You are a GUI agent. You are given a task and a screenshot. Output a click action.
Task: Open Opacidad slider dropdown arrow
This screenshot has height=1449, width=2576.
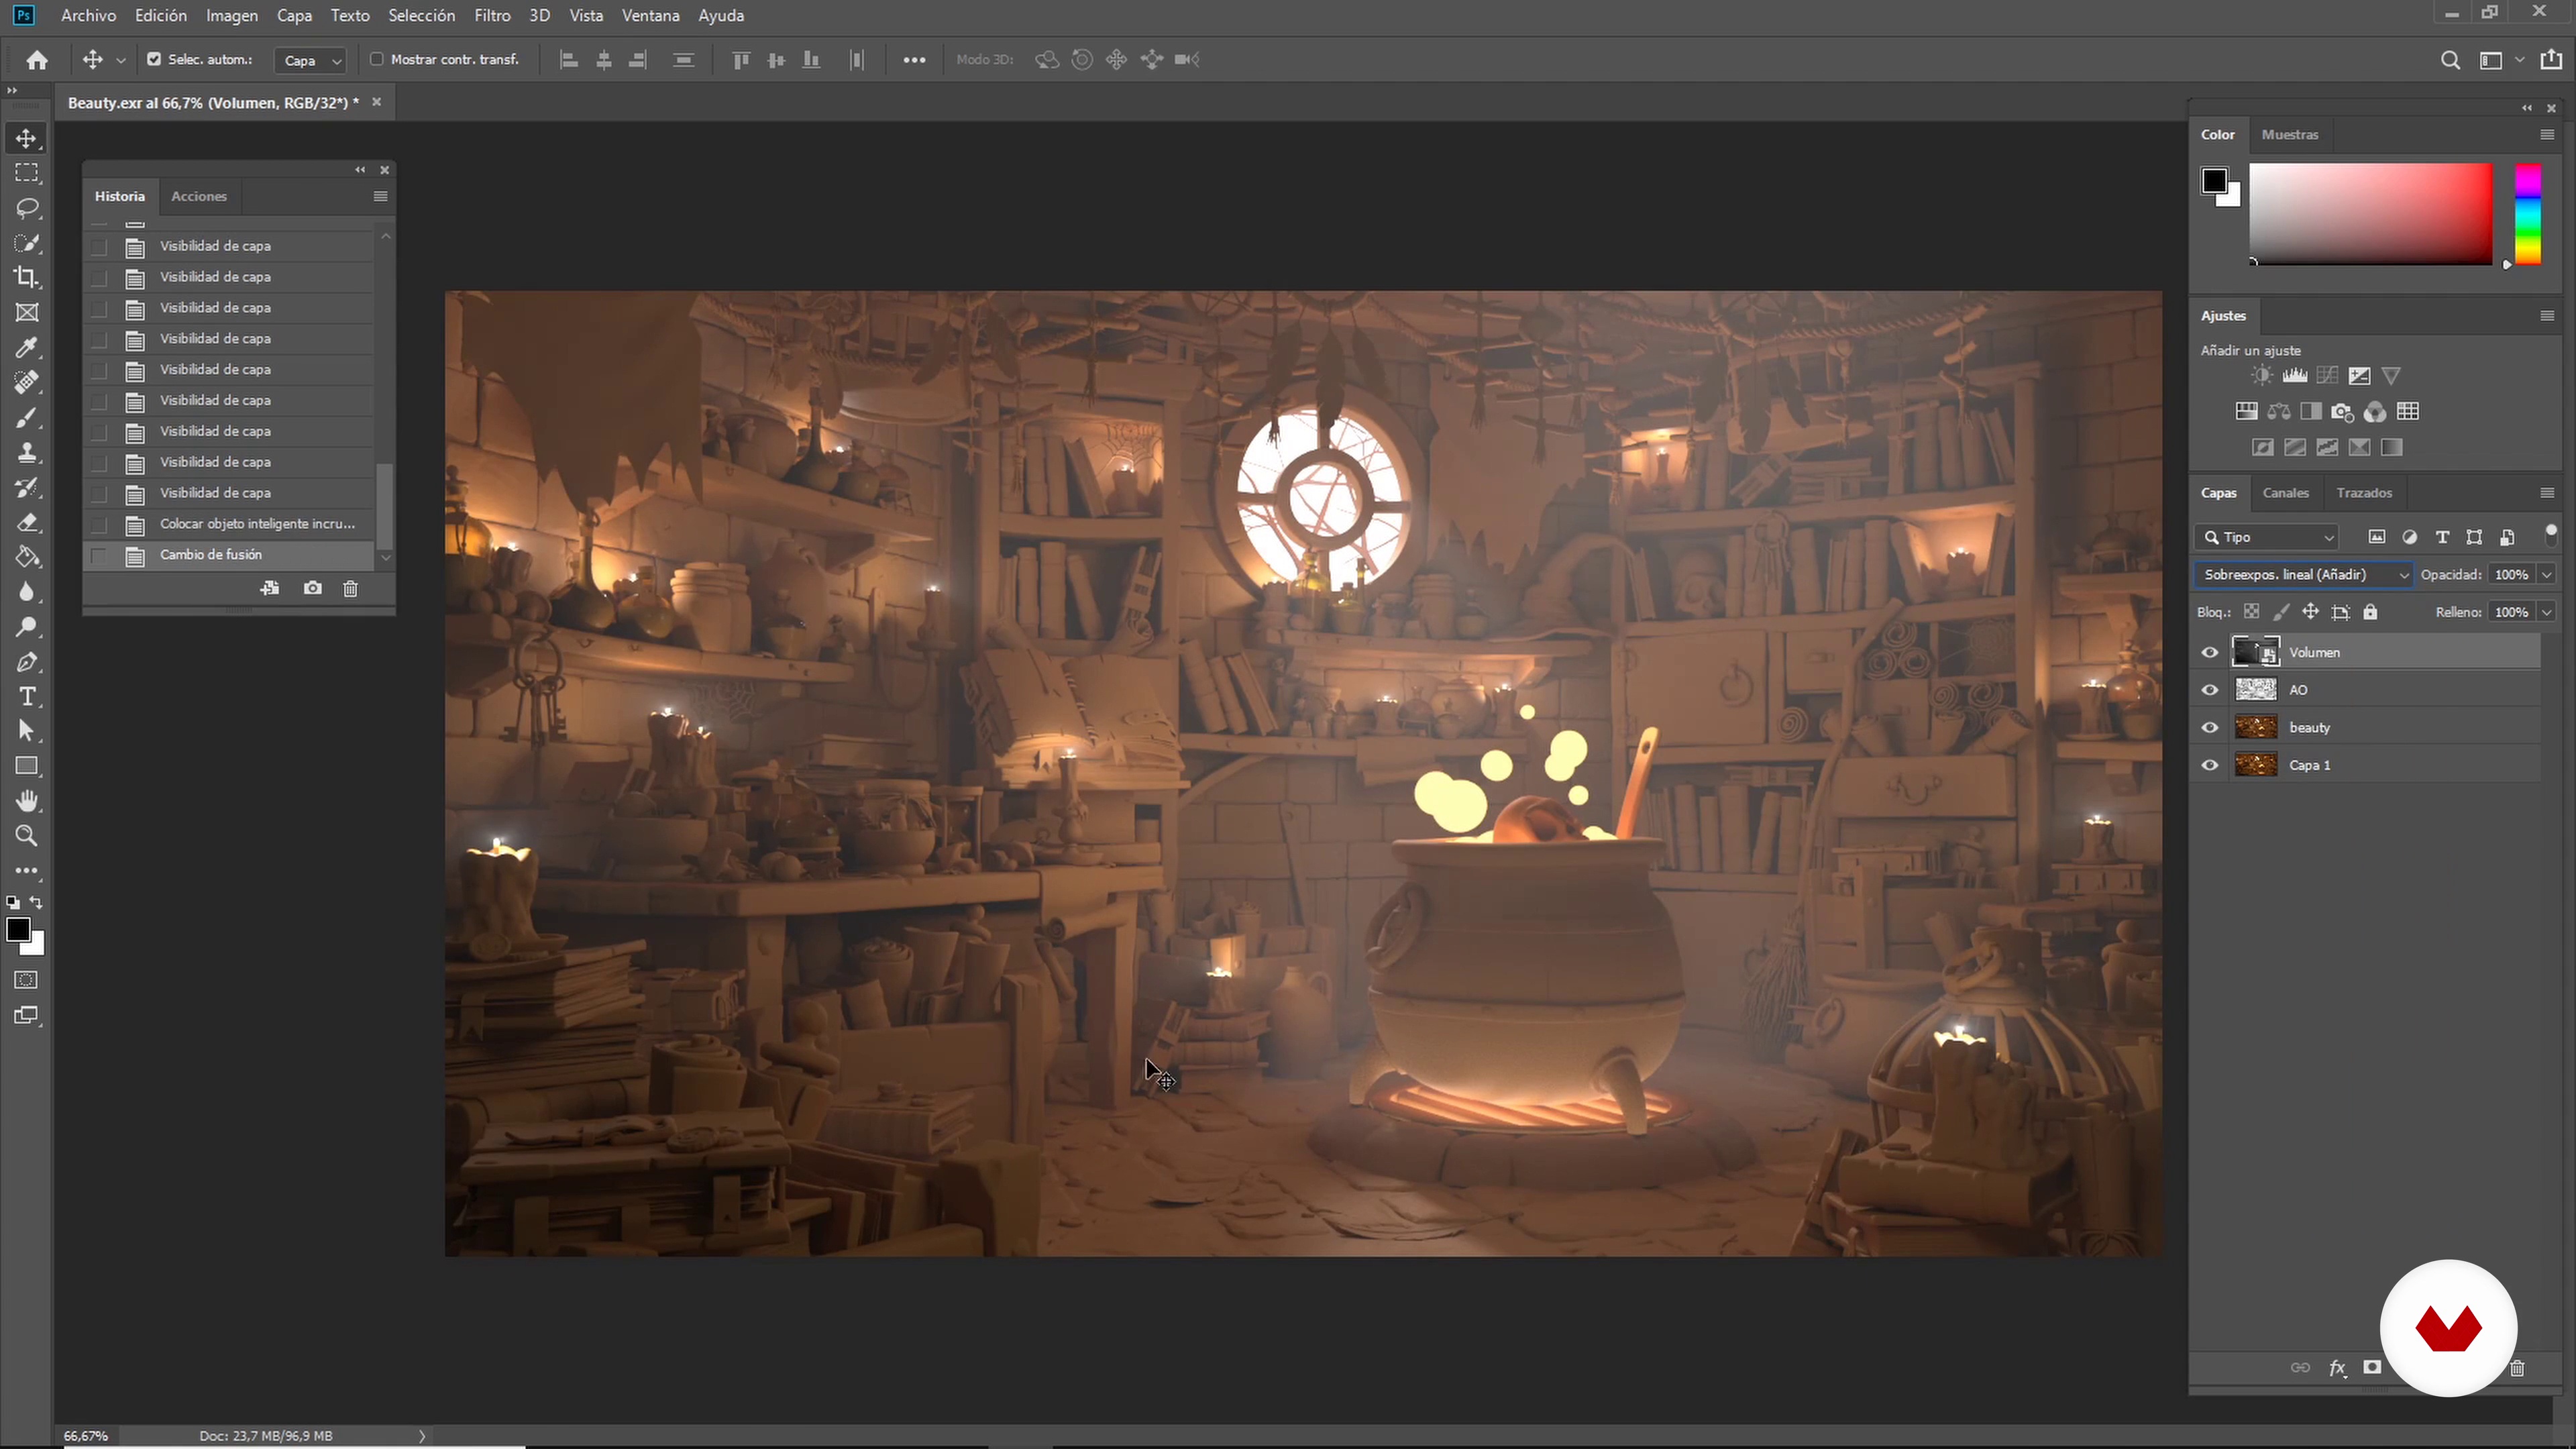pos(2547,574)
